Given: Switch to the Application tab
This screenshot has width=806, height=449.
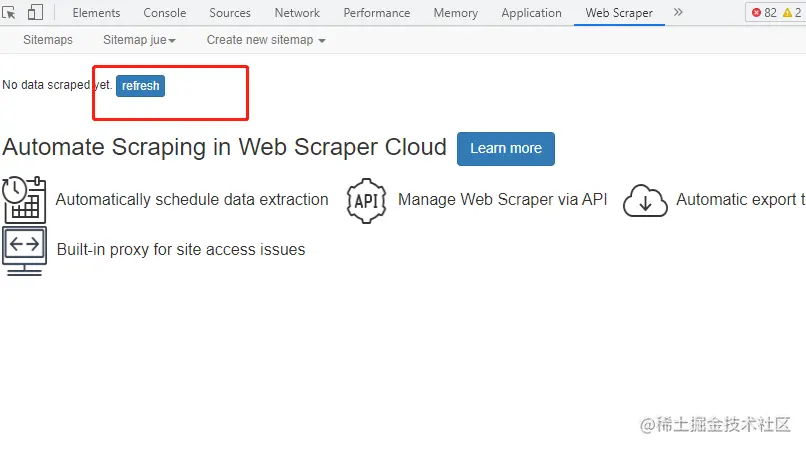Looking at the screenshot, I should pyautogui.click(x=532, y=13).
